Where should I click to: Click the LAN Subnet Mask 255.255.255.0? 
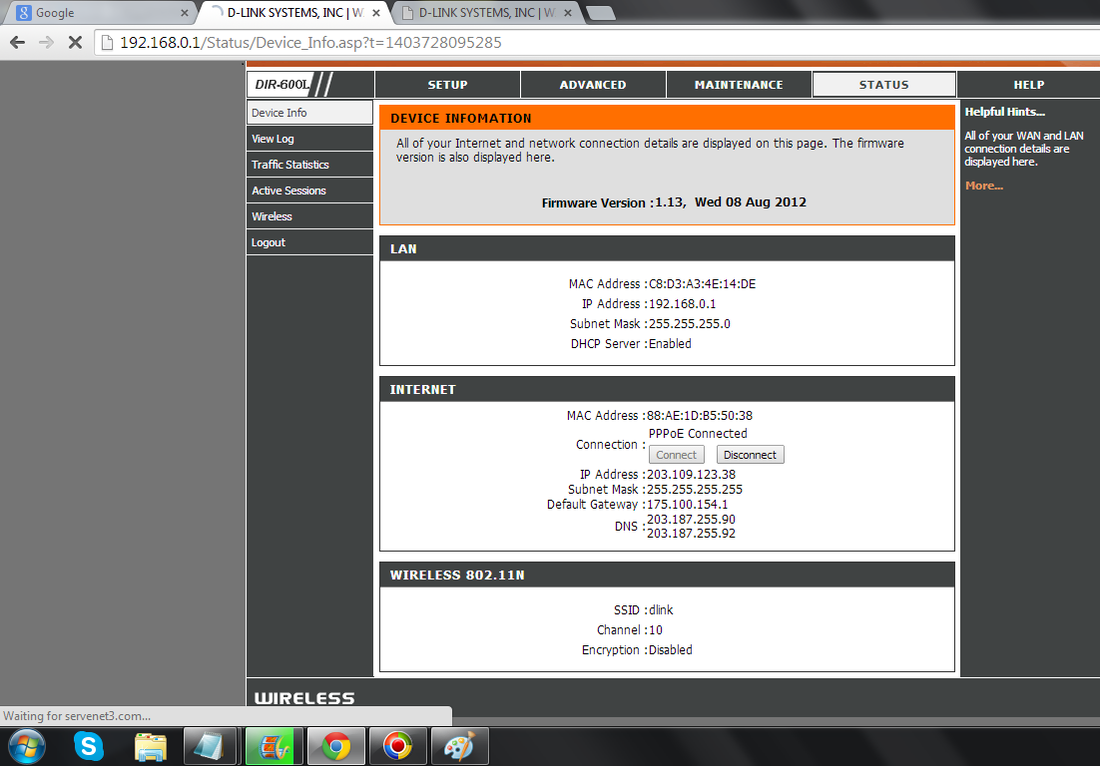(689, 324)
